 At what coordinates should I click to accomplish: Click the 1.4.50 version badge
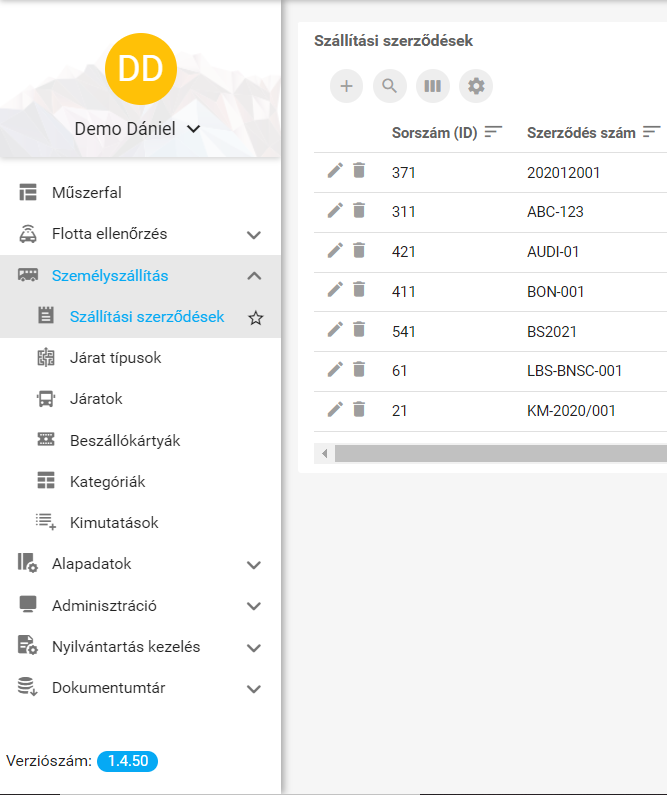(127, 761)
